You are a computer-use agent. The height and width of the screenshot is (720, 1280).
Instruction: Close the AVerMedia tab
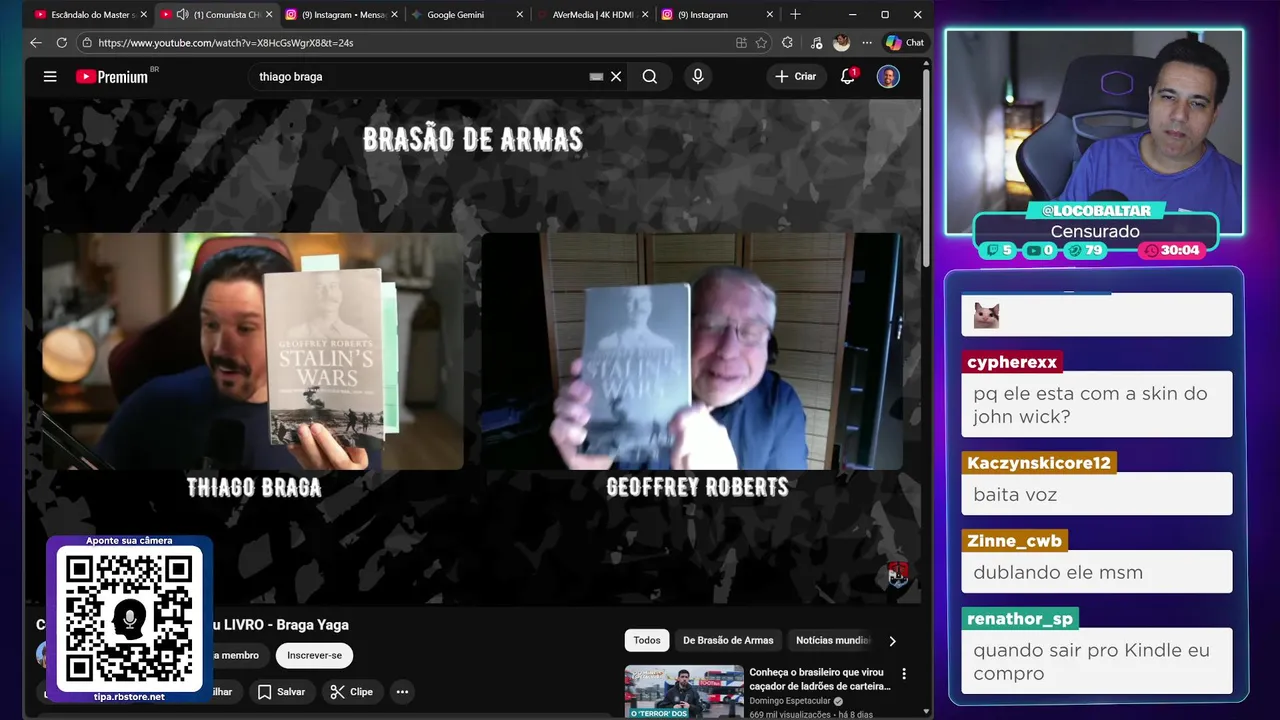point(645,15)
